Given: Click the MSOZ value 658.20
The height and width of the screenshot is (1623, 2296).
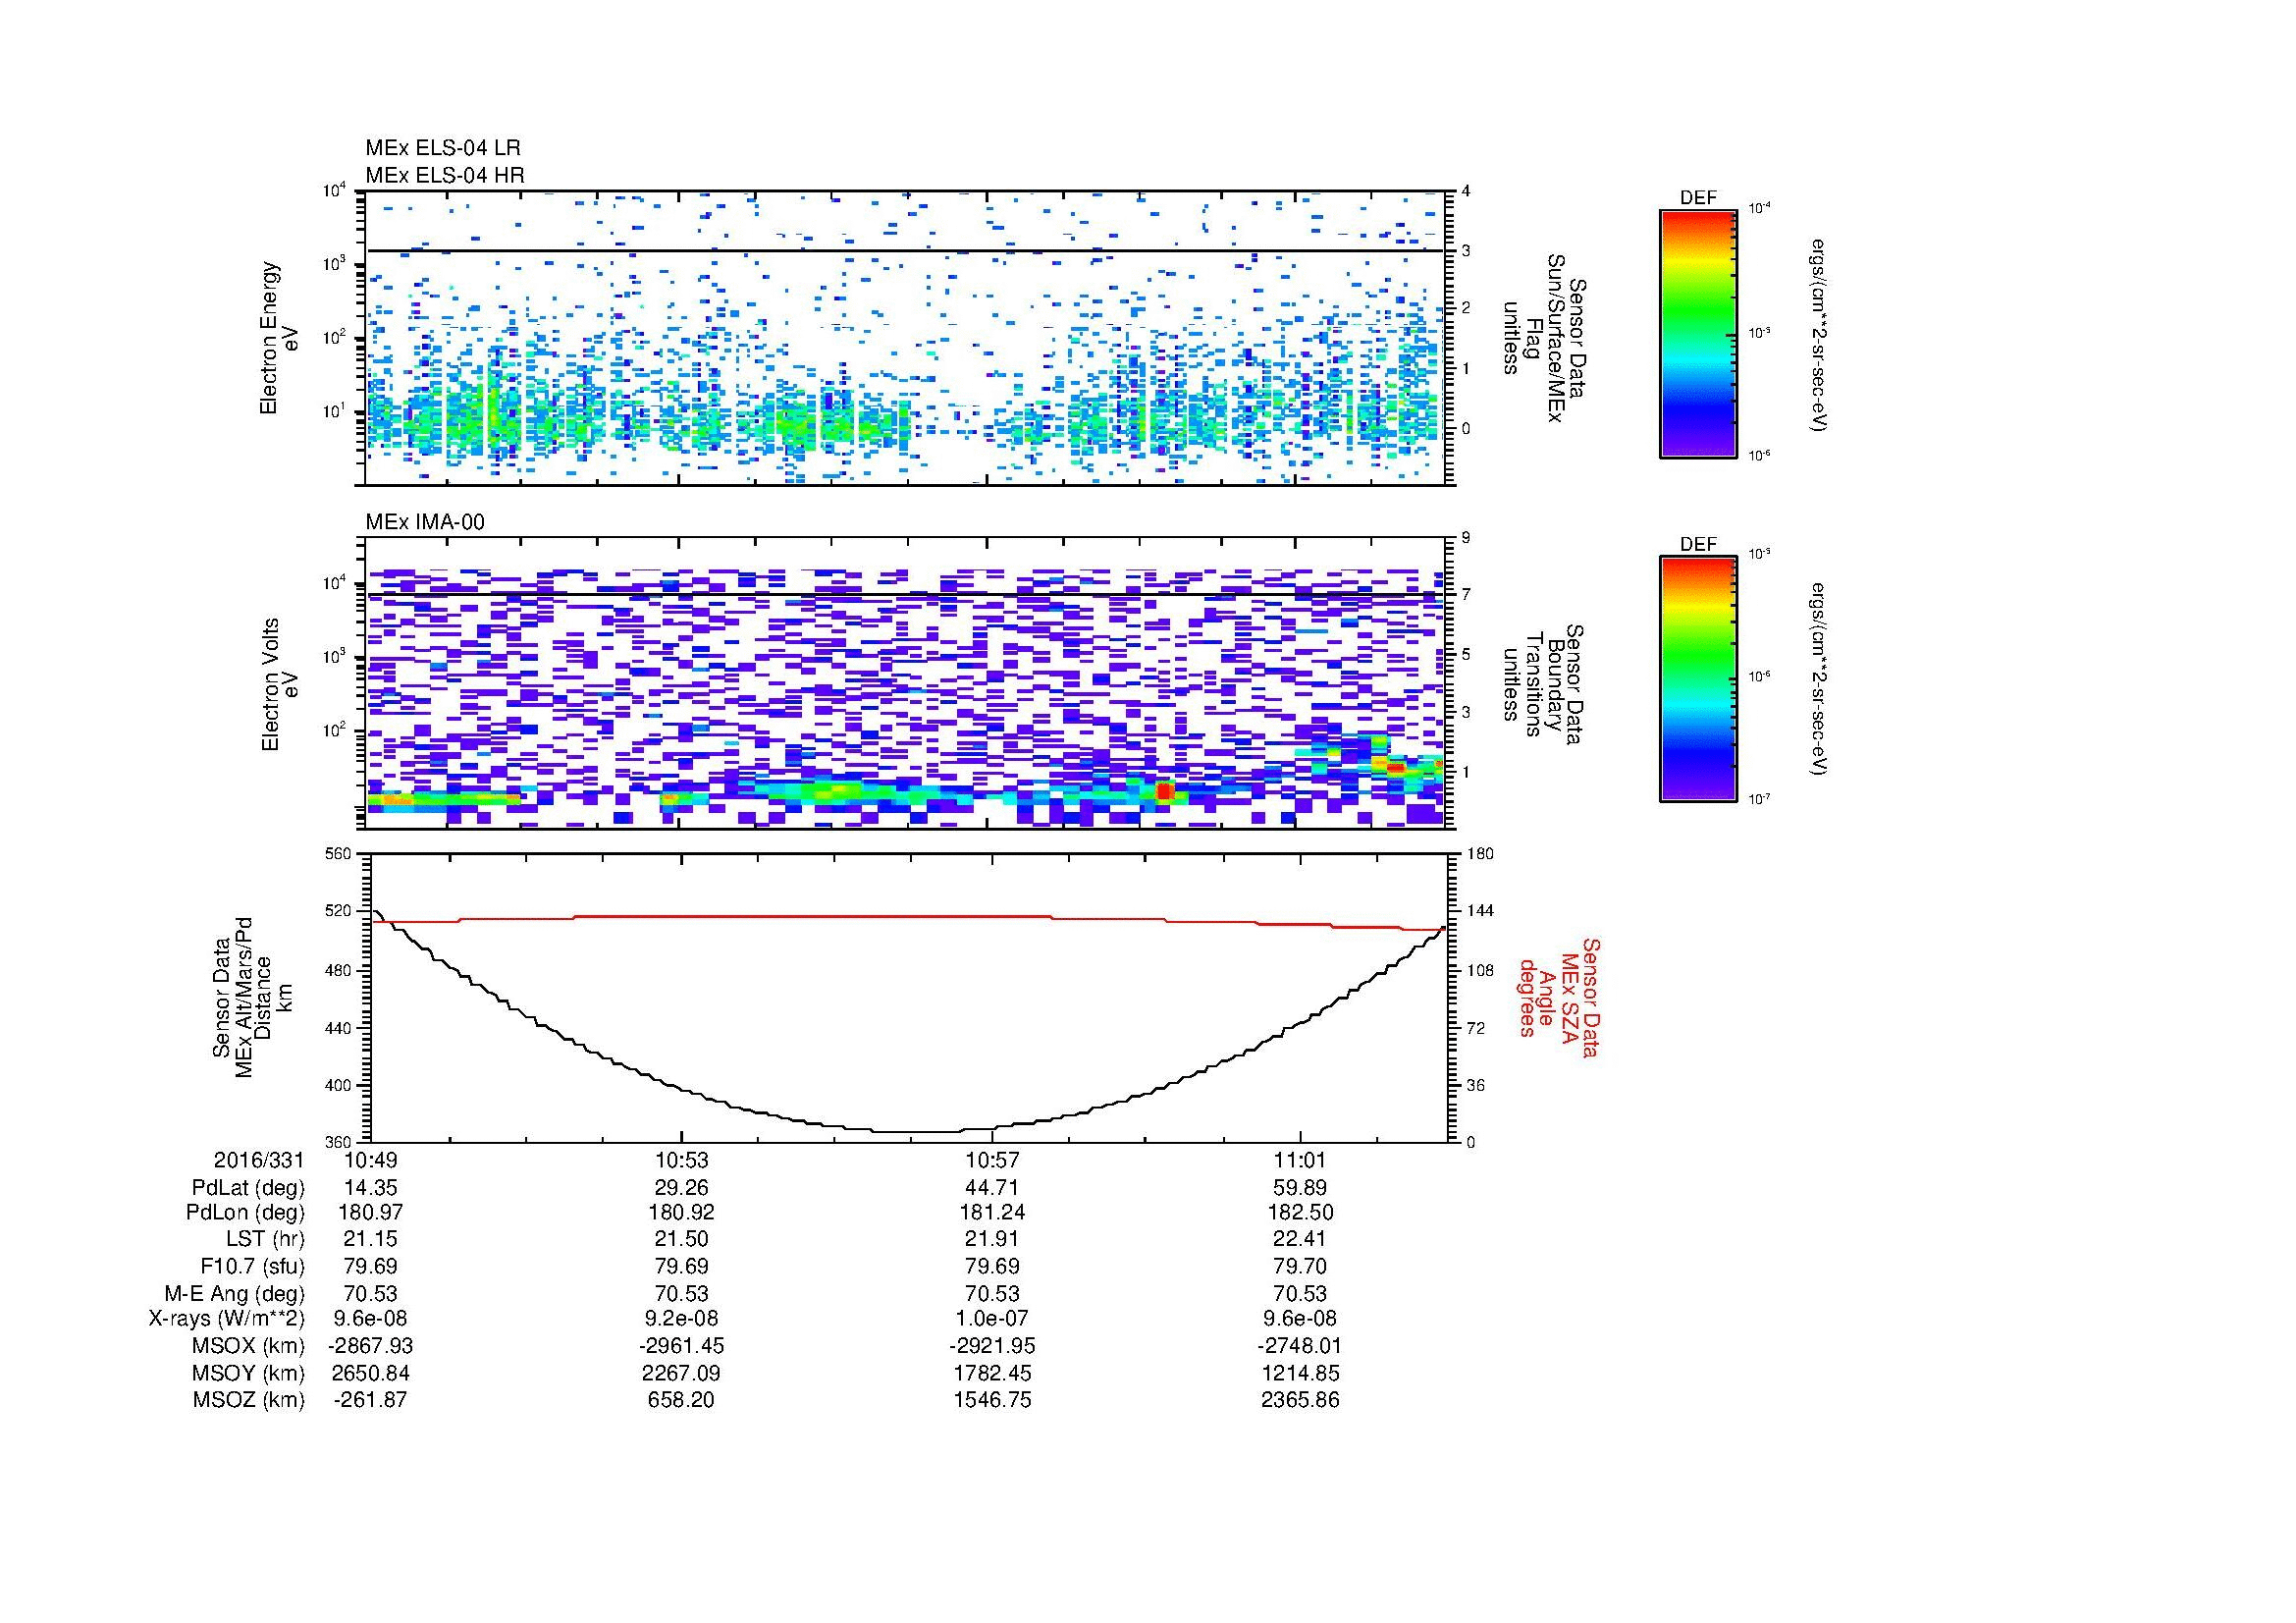Looking at the screenshot, I should [x=681, y=1400].
